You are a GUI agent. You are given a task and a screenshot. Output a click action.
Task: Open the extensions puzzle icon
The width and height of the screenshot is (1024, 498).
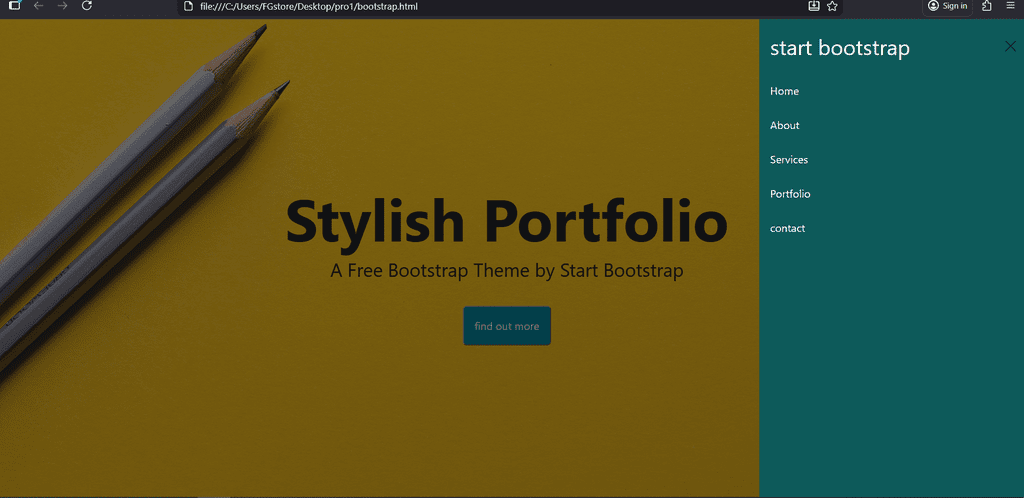click(x=987, y=6)
